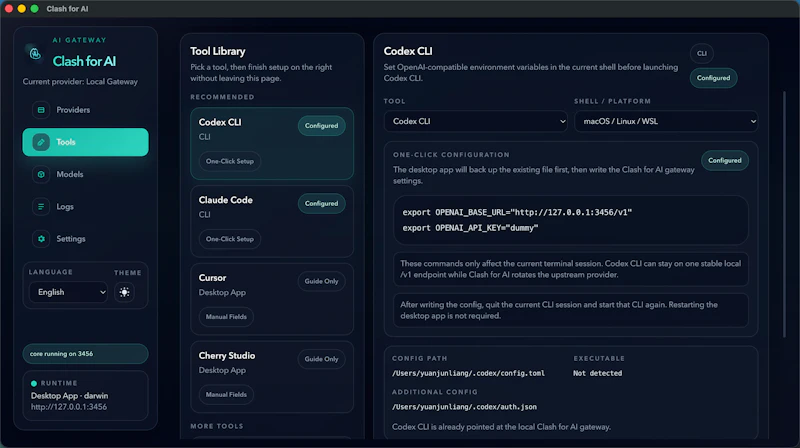800x448 pixels.
Task: Open the Settings page
Action: pos(85,238)
